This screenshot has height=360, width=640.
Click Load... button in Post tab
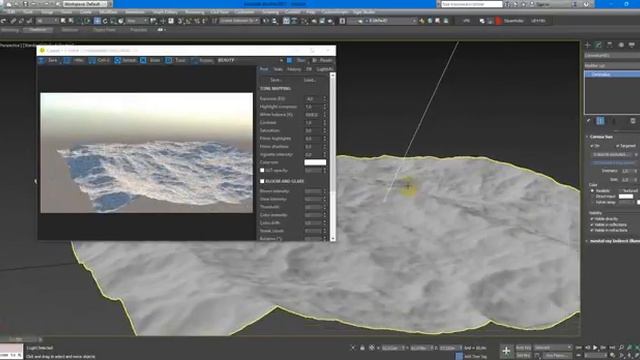pyautogui.click(x=310, y=80)
